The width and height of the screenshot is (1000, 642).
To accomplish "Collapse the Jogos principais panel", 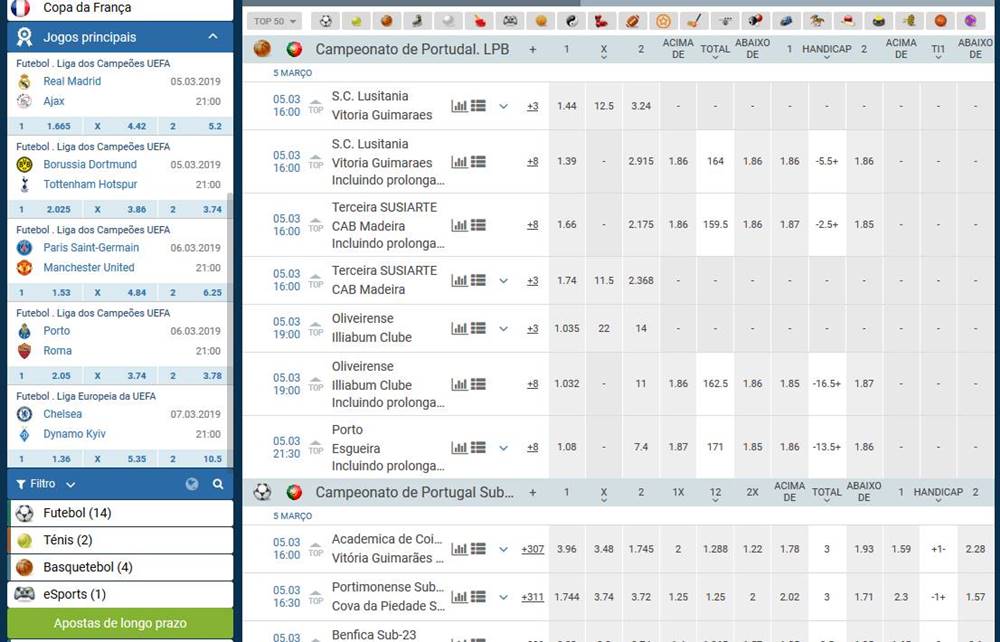I will click(213, 37).
